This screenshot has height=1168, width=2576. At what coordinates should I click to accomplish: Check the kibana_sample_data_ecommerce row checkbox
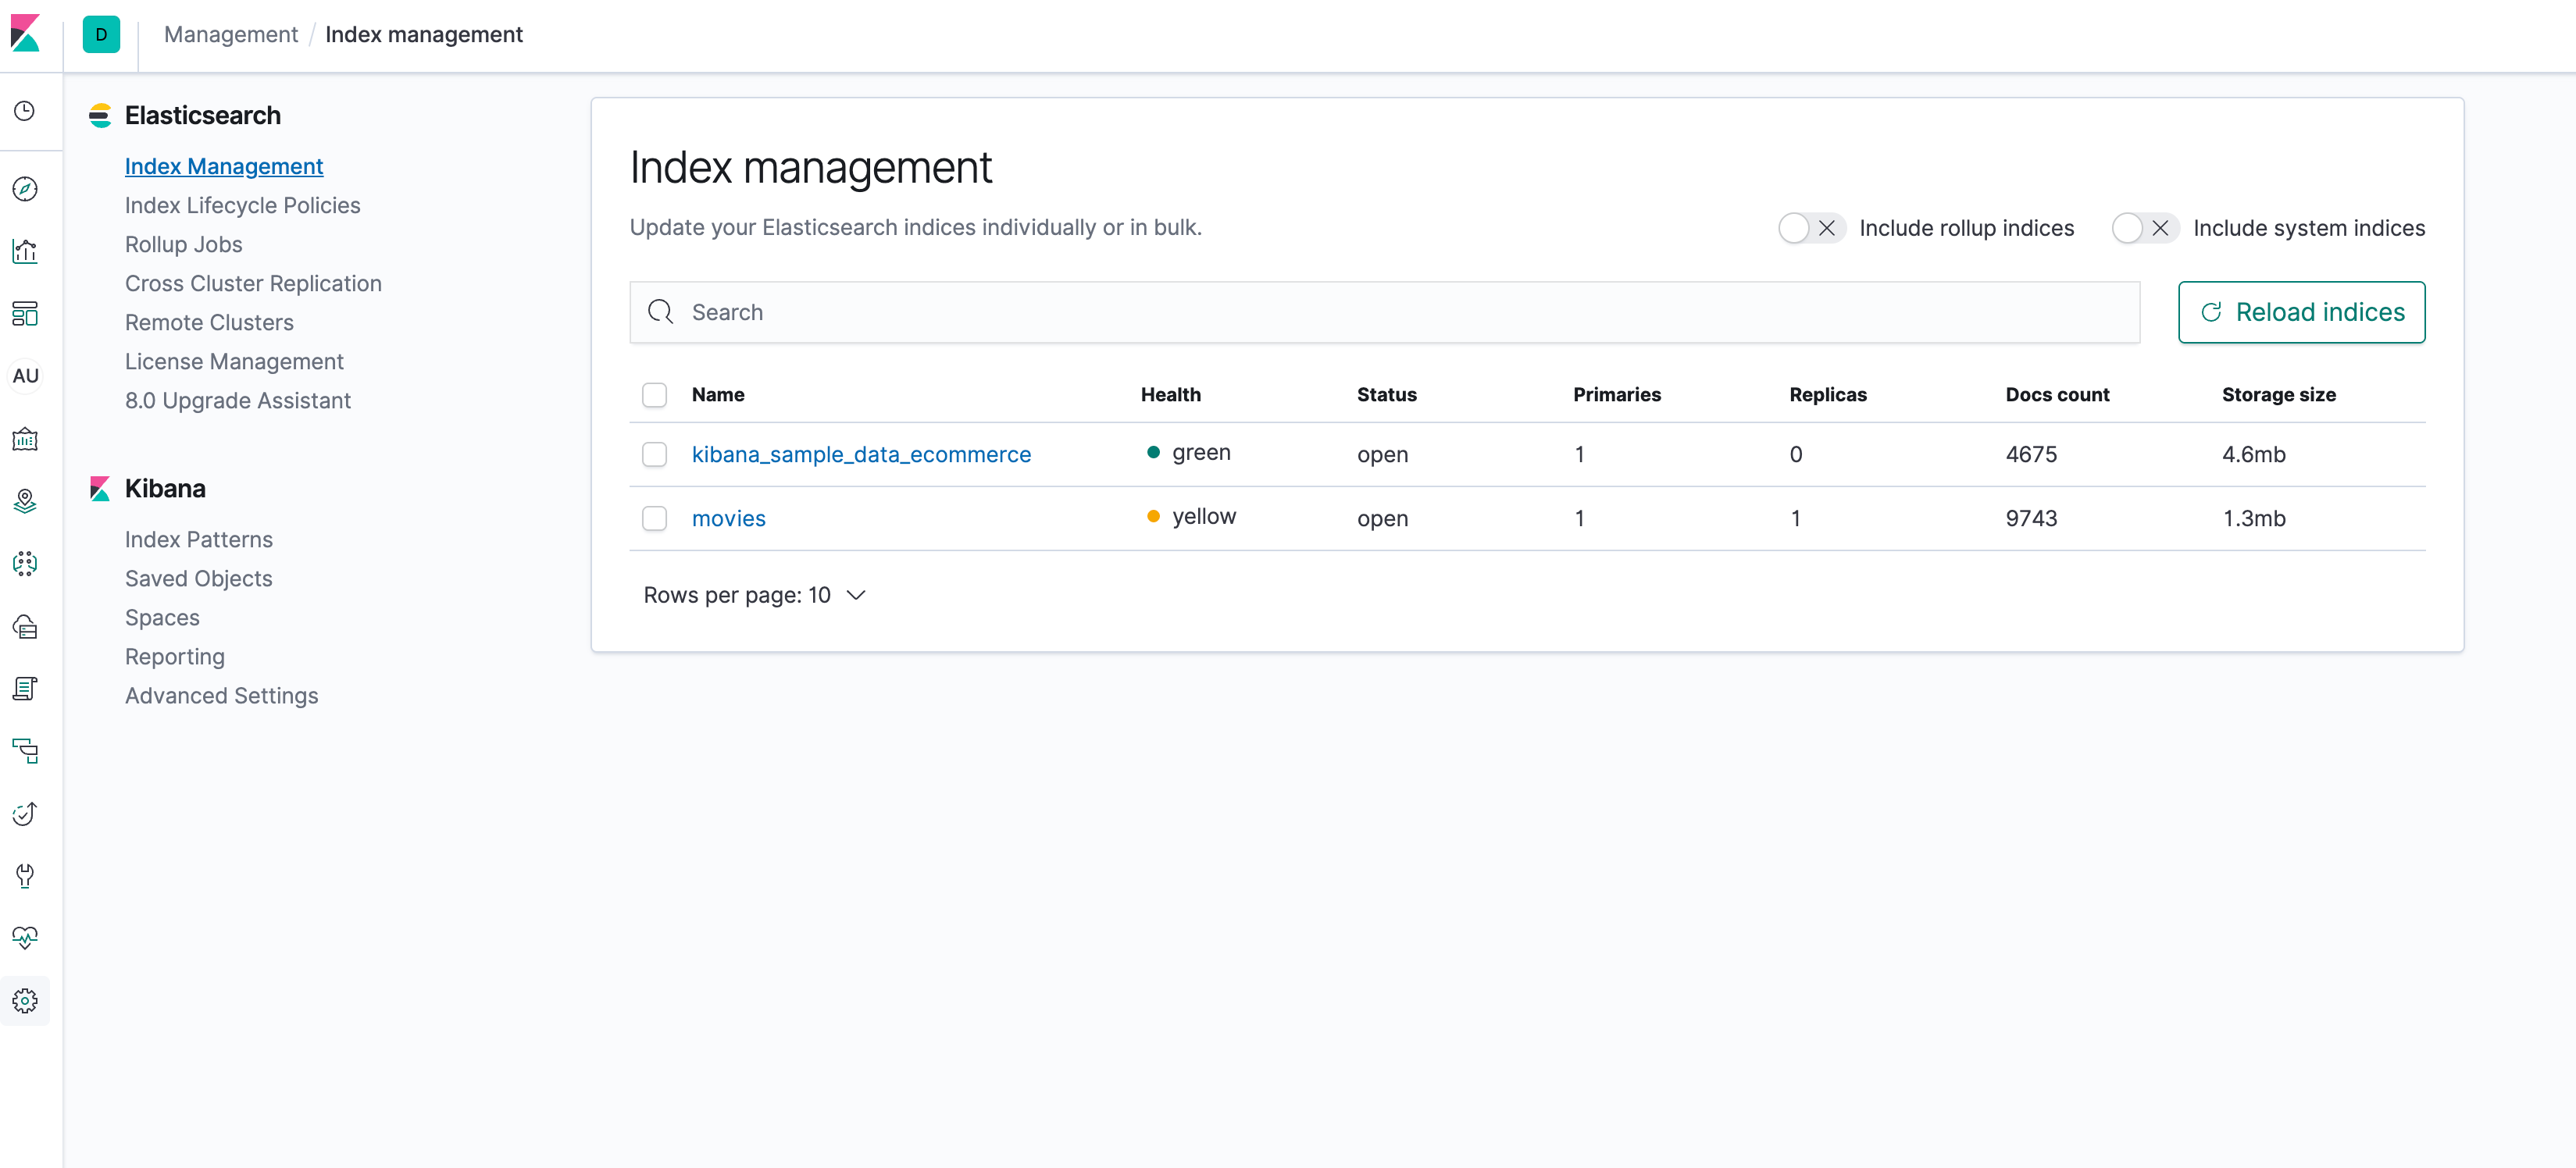click(655, 455)
